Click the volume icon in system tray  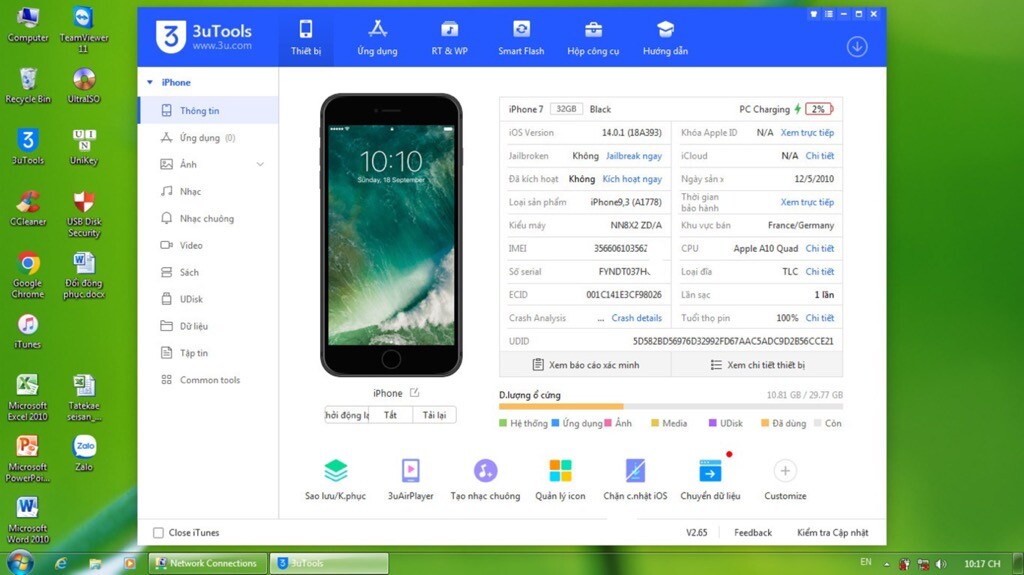(941, 563)
